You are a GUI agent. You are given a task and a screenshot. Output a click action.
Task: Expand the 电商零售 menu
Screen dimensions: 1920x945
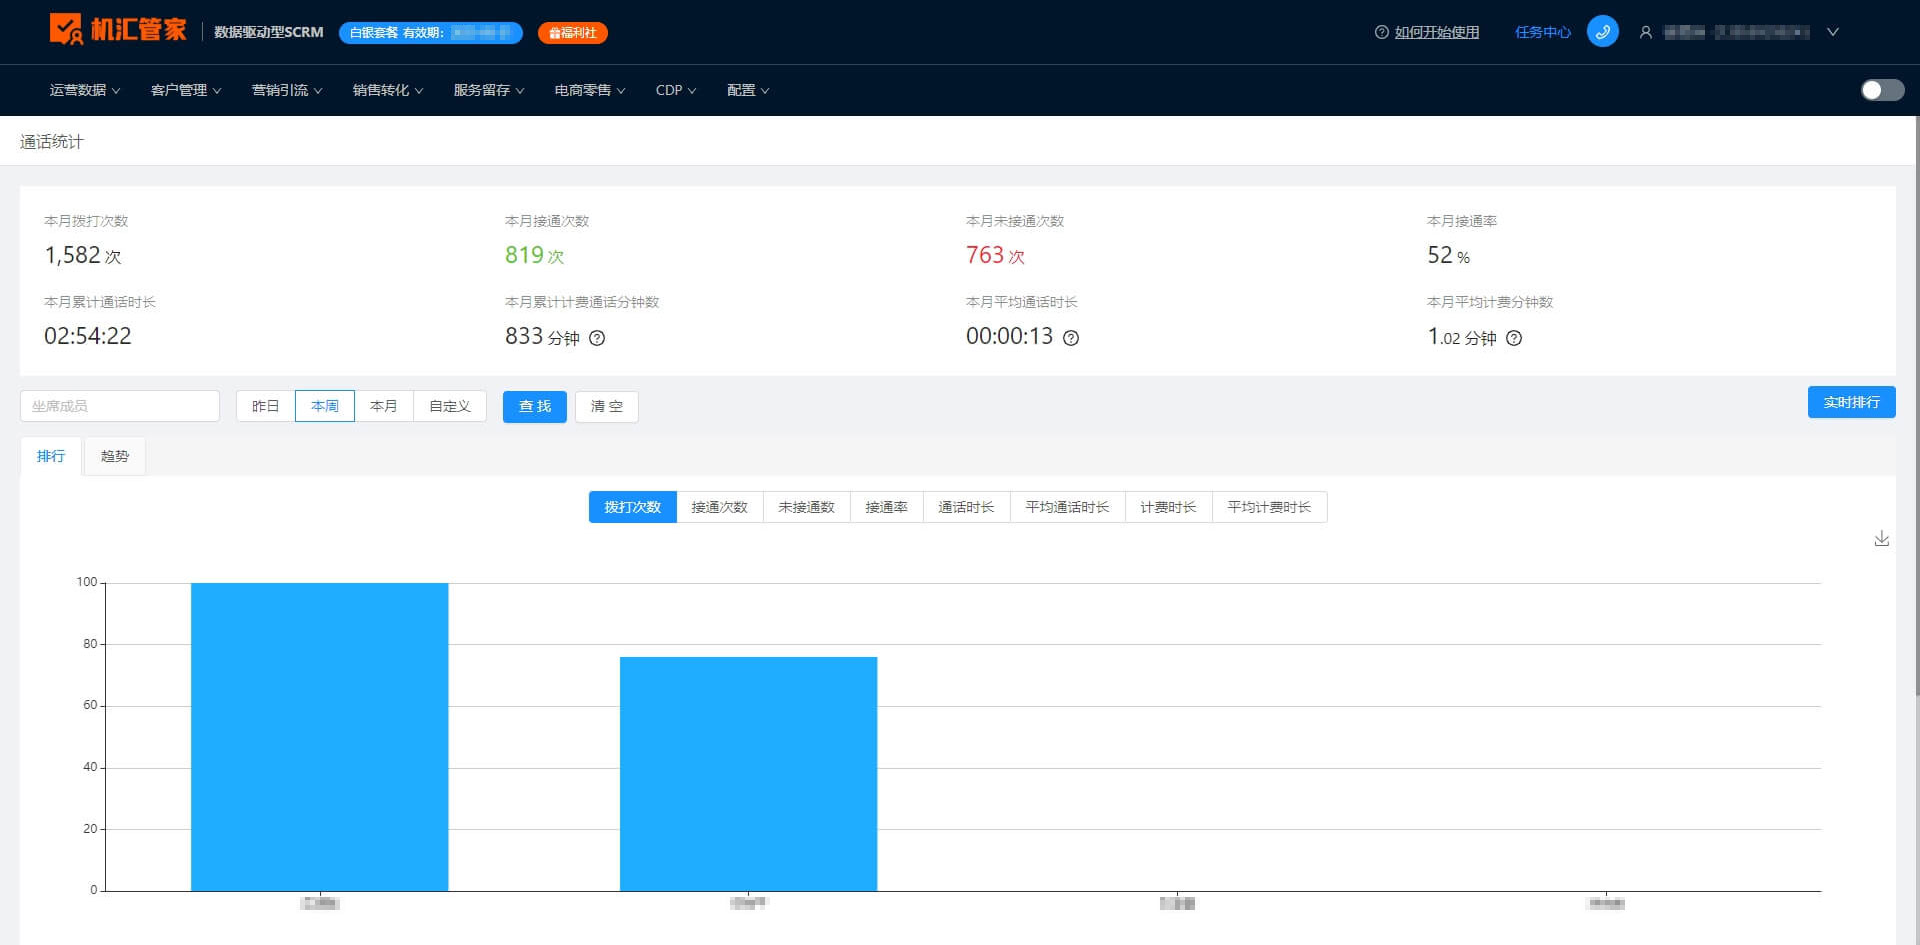pyautogui.click(x=590, y=90)
